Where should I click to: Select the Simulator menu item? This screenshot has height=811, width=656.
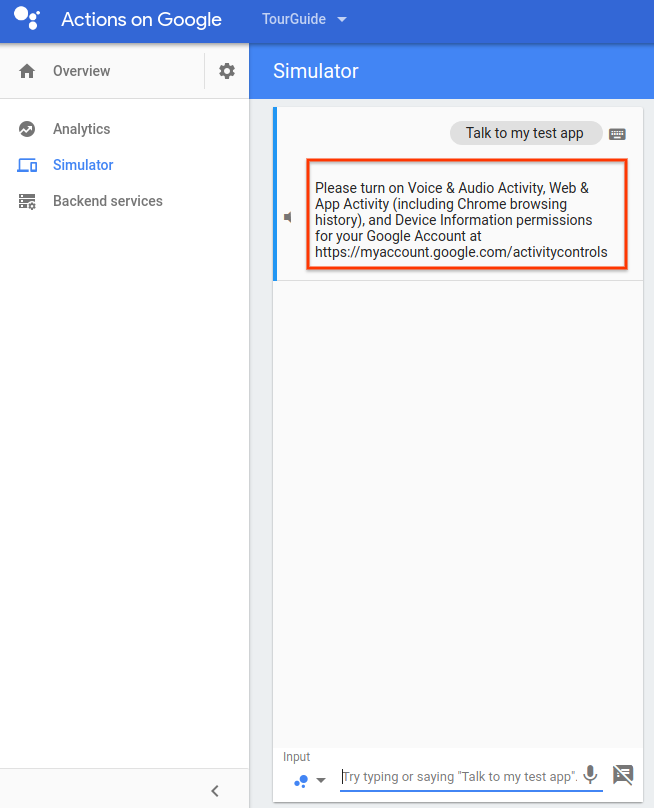coord(83,165)
